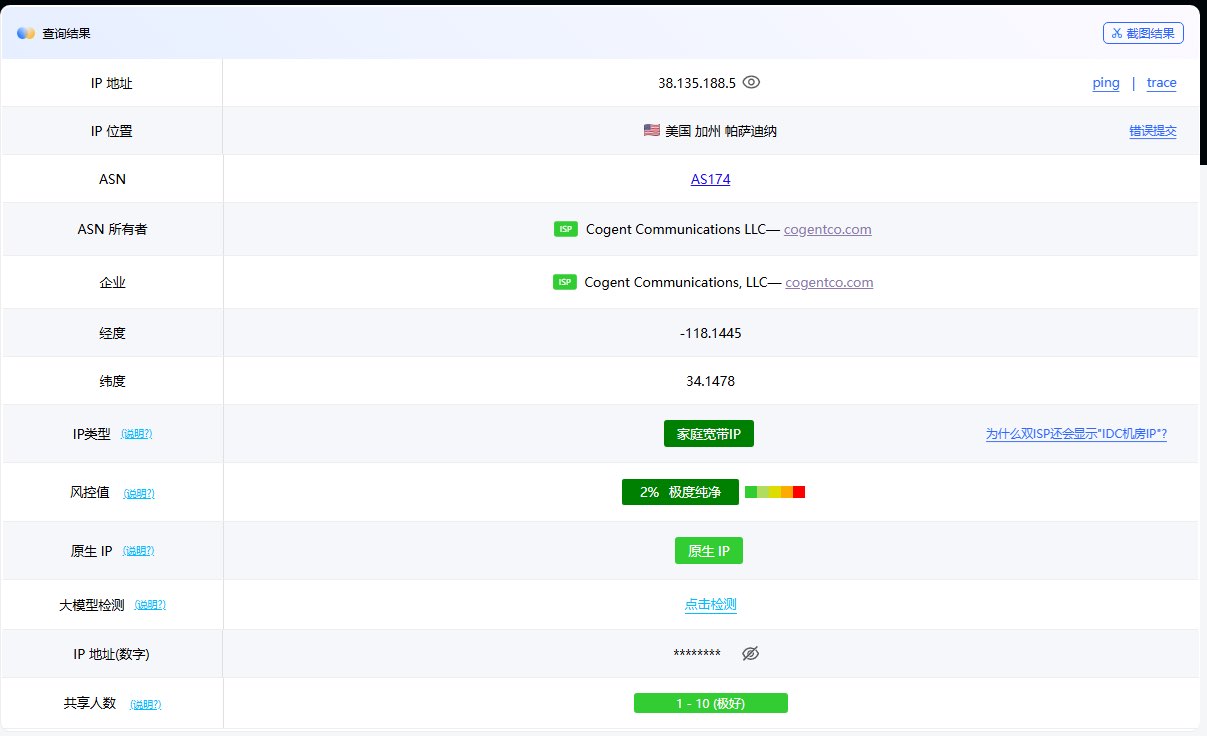Click the 纬度 row label
This screenshot has height=736, width=1207.
click(x=112, y=381)
